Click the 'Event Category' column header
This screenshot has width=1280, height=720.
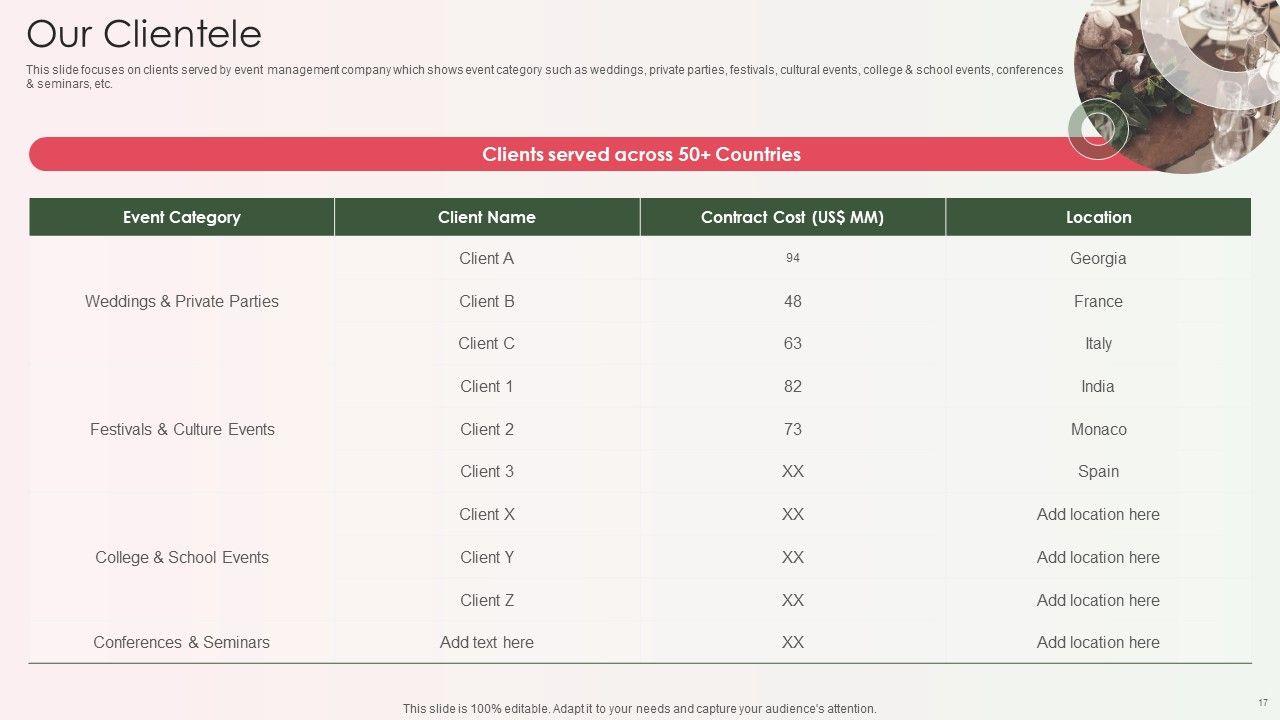point(182,217)
